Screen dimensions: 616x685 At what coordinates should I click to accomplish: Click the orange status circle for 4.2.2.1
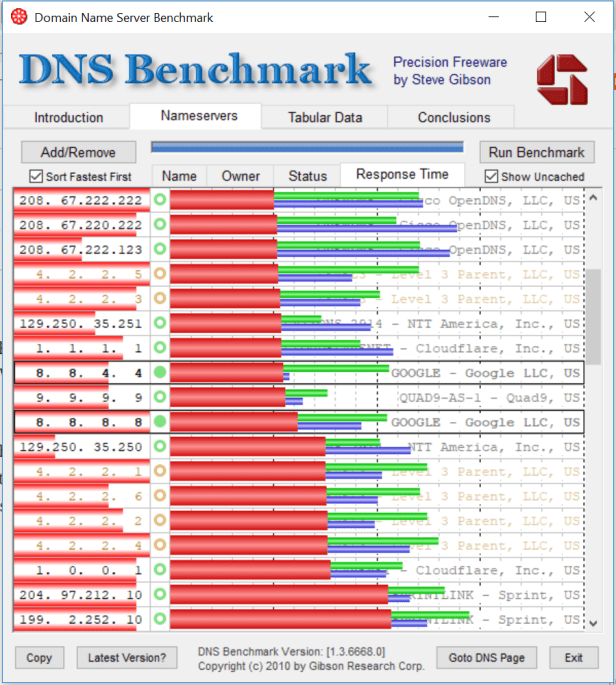(160, 471)
